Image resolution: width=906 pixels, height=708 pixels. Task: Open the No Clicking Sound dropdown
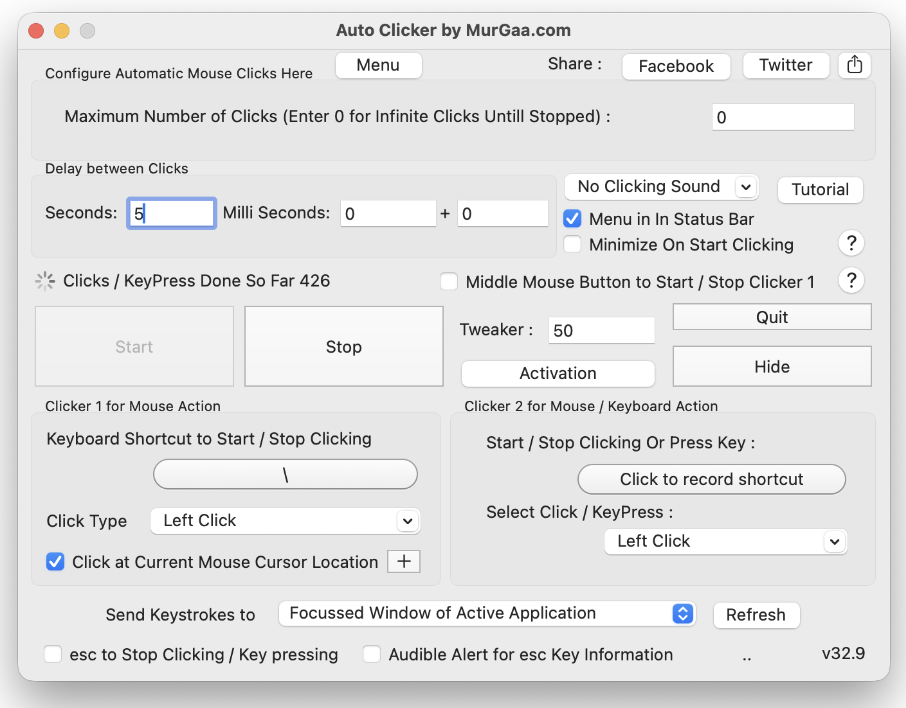(661, 187)
